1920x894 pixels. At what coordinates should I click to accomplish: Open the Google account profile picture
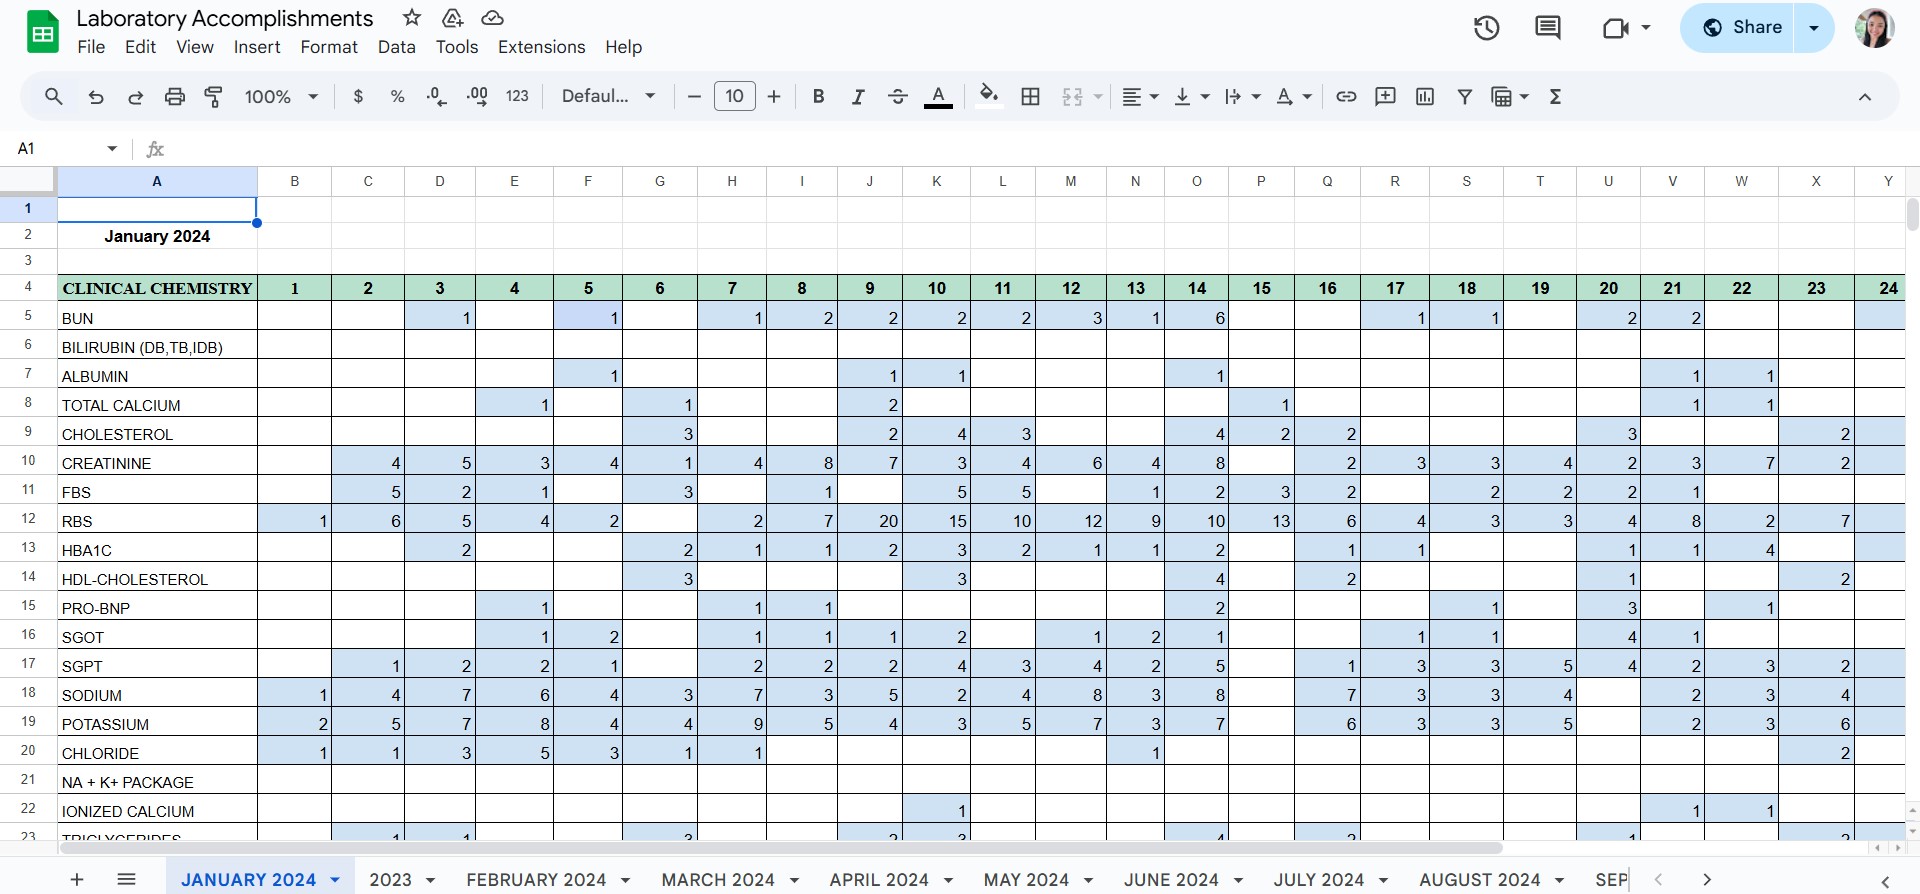coord(1874,28)
